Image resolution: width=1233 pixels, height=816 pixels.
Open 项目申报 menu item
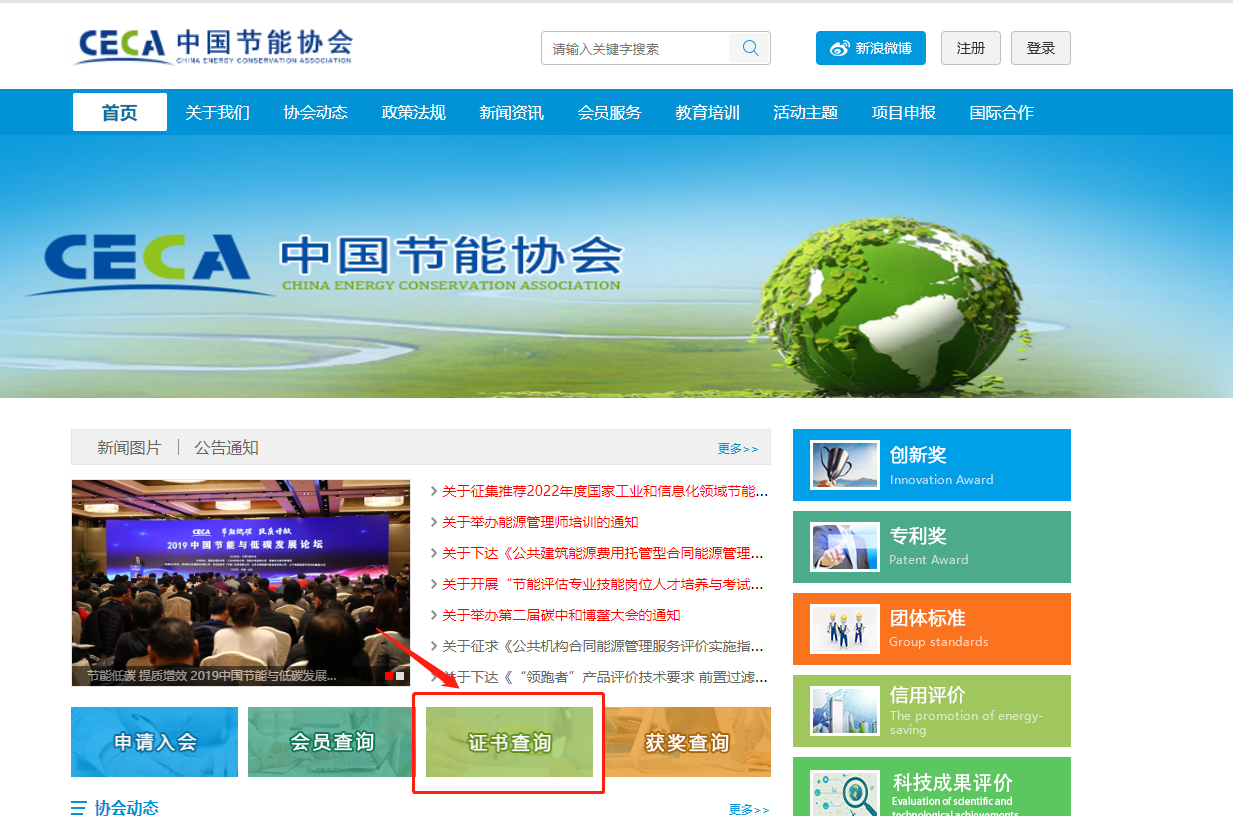[x=903, y=112]
